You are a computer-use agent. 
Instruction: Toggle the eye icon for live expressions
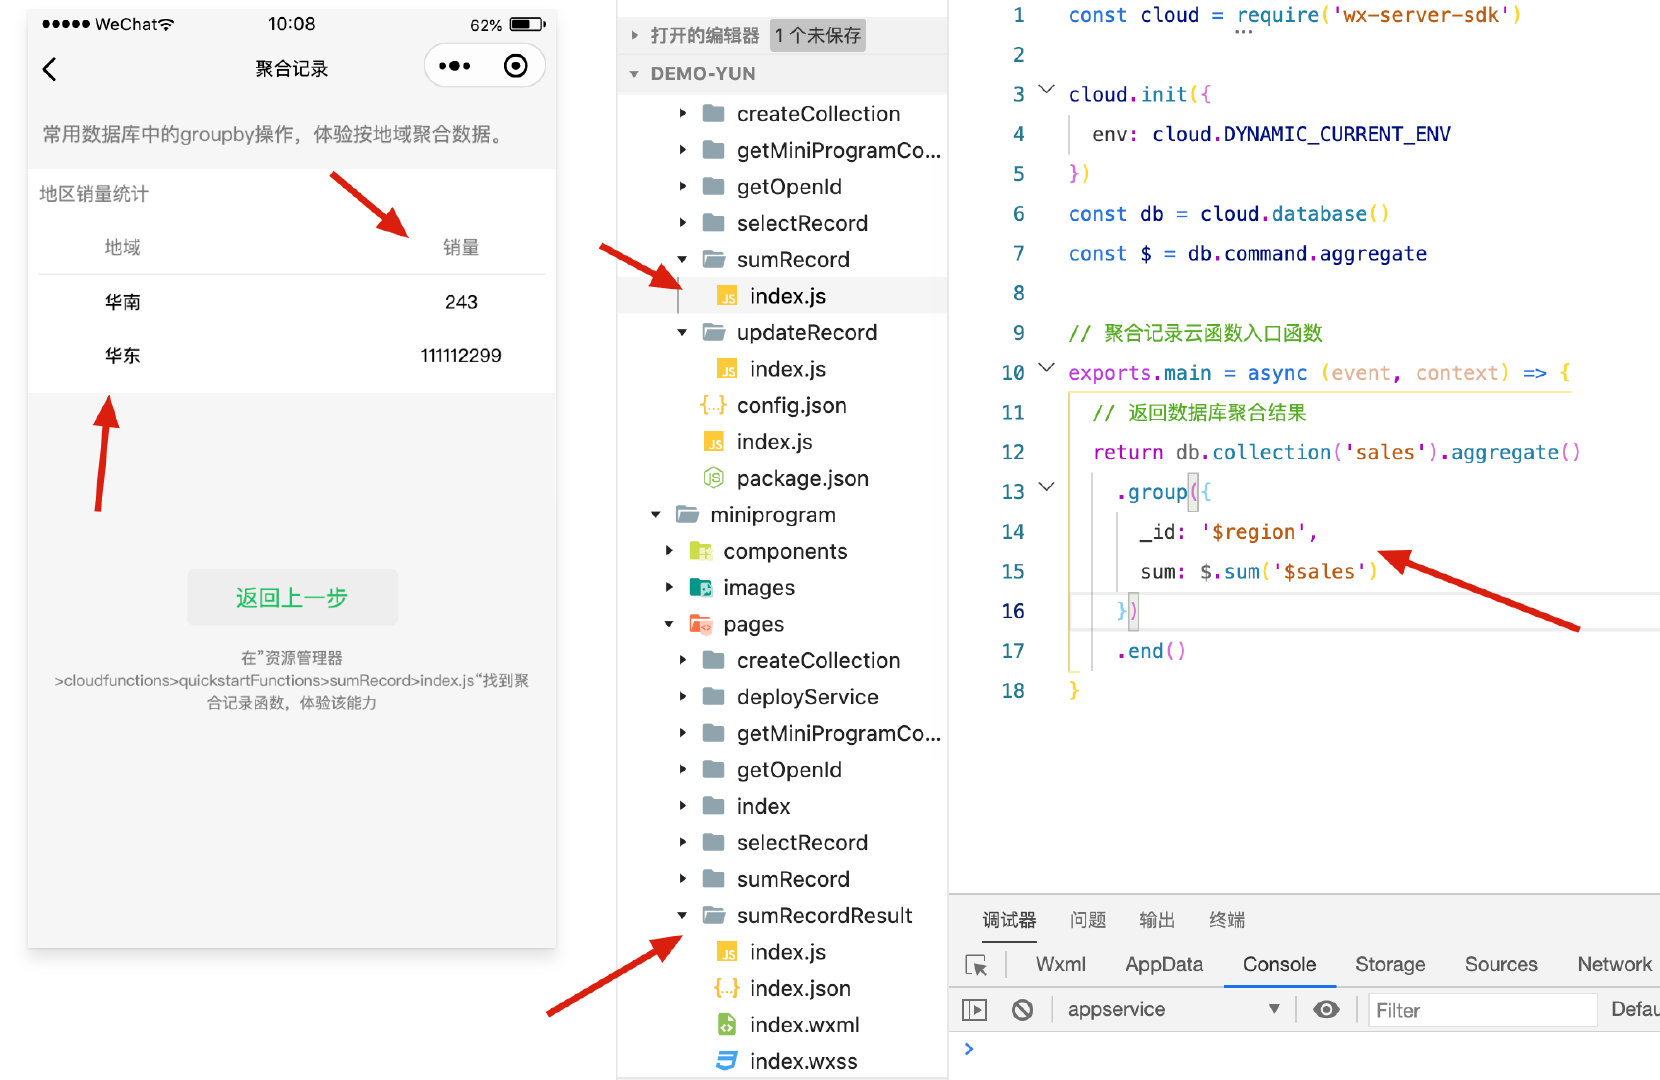tap(1326, 1010)
